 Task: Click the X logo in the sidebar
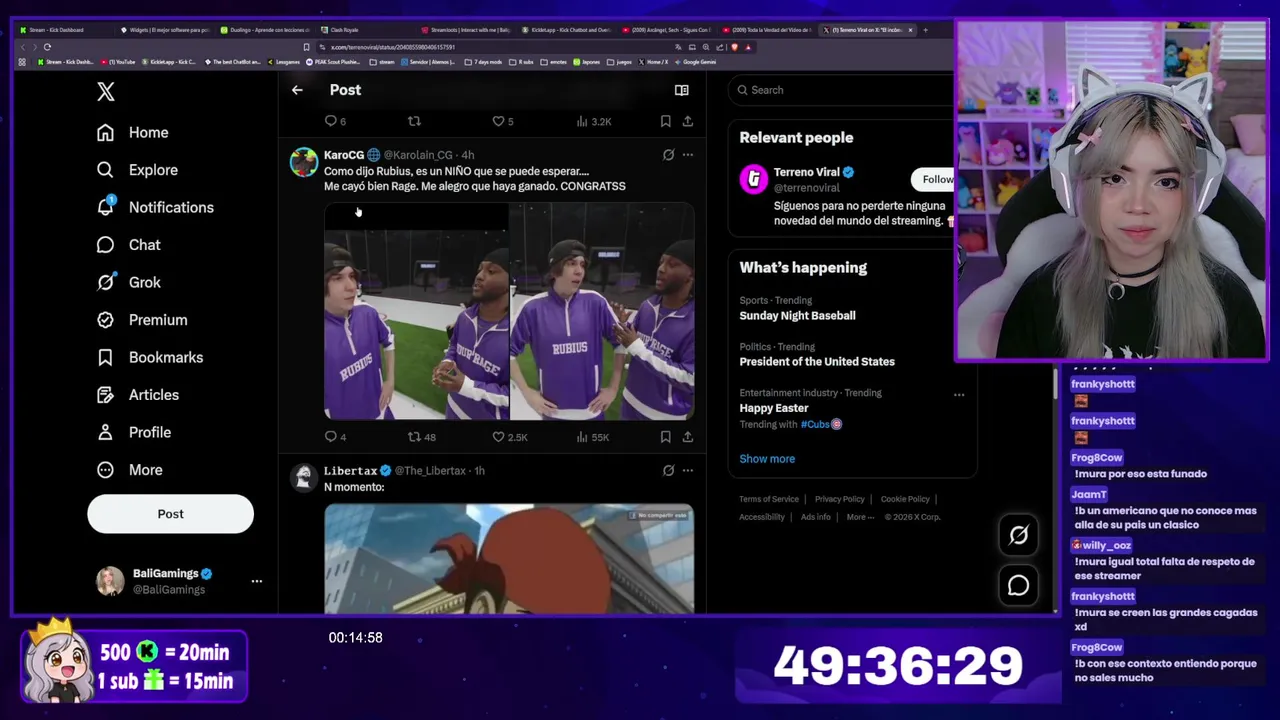tap(106, 92)
